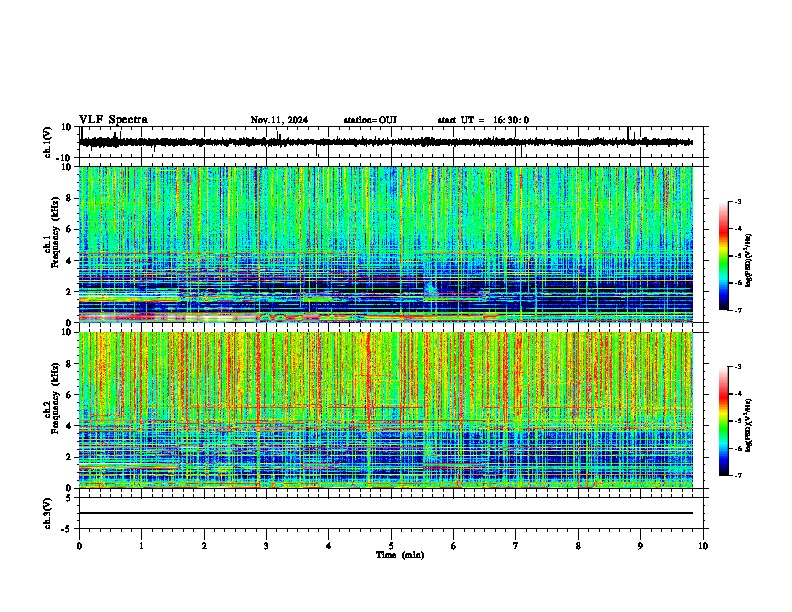Image resolution: width=792 pixels, height=612 pixels.
Task: Click the time axis tick label "9"
Action: pyautogui.click(x=640, y=546)
